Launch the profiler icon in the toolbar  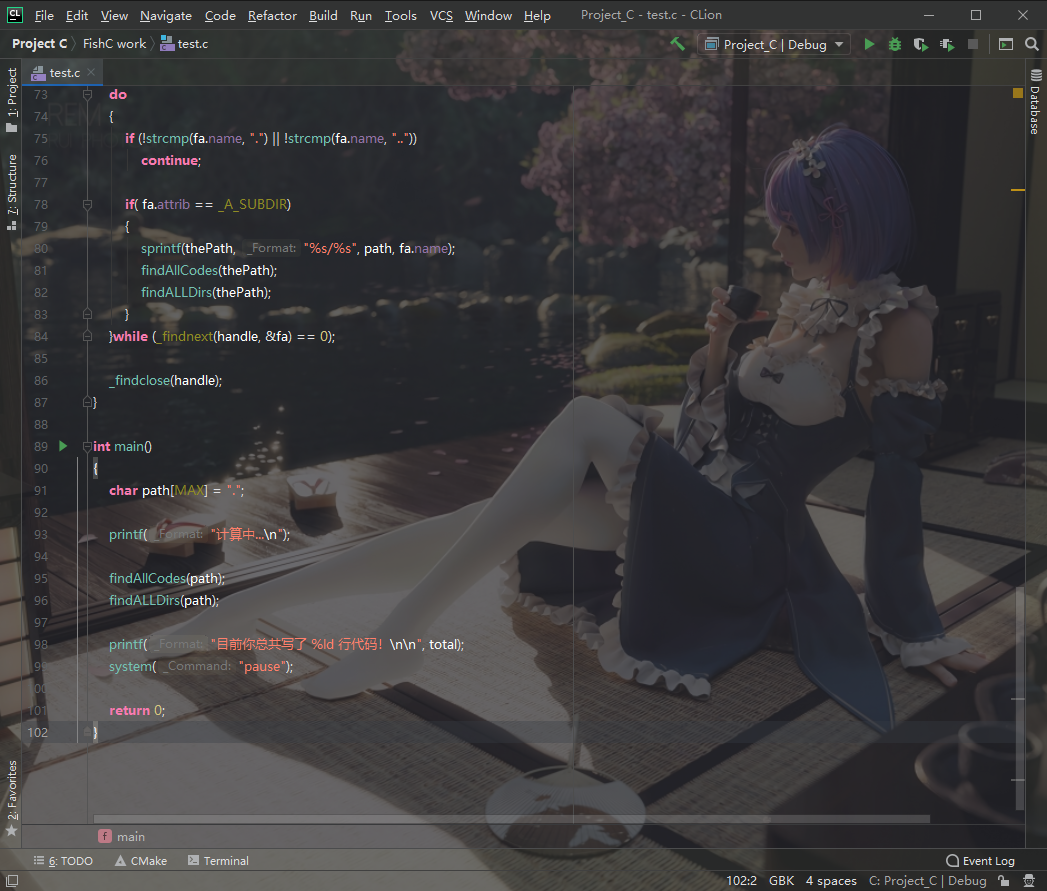[947, 44]
